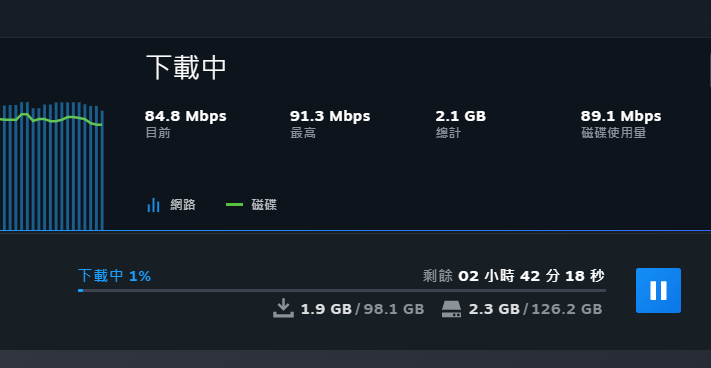
Task: Click the download arrow icon beside 1.9 GB
Action: point(283,308)
